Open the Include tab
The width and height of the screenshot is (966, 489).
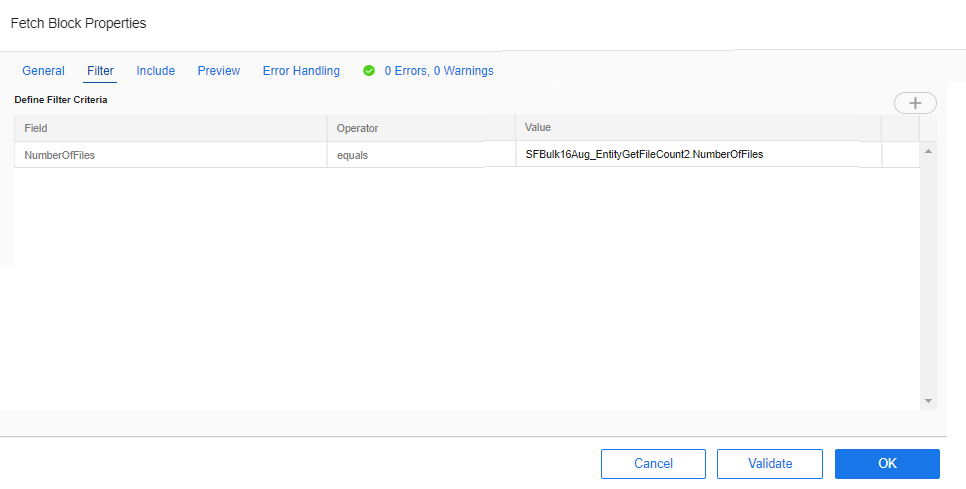pos(155,71)
